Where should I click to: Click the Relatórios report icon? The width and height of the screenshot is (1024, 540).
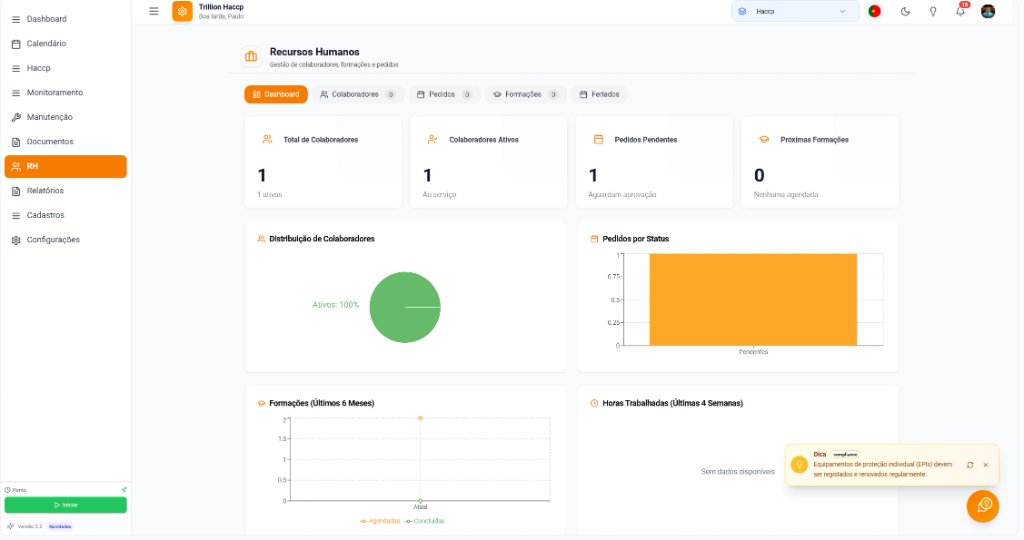pyautogui.click(x=16, y=191)
